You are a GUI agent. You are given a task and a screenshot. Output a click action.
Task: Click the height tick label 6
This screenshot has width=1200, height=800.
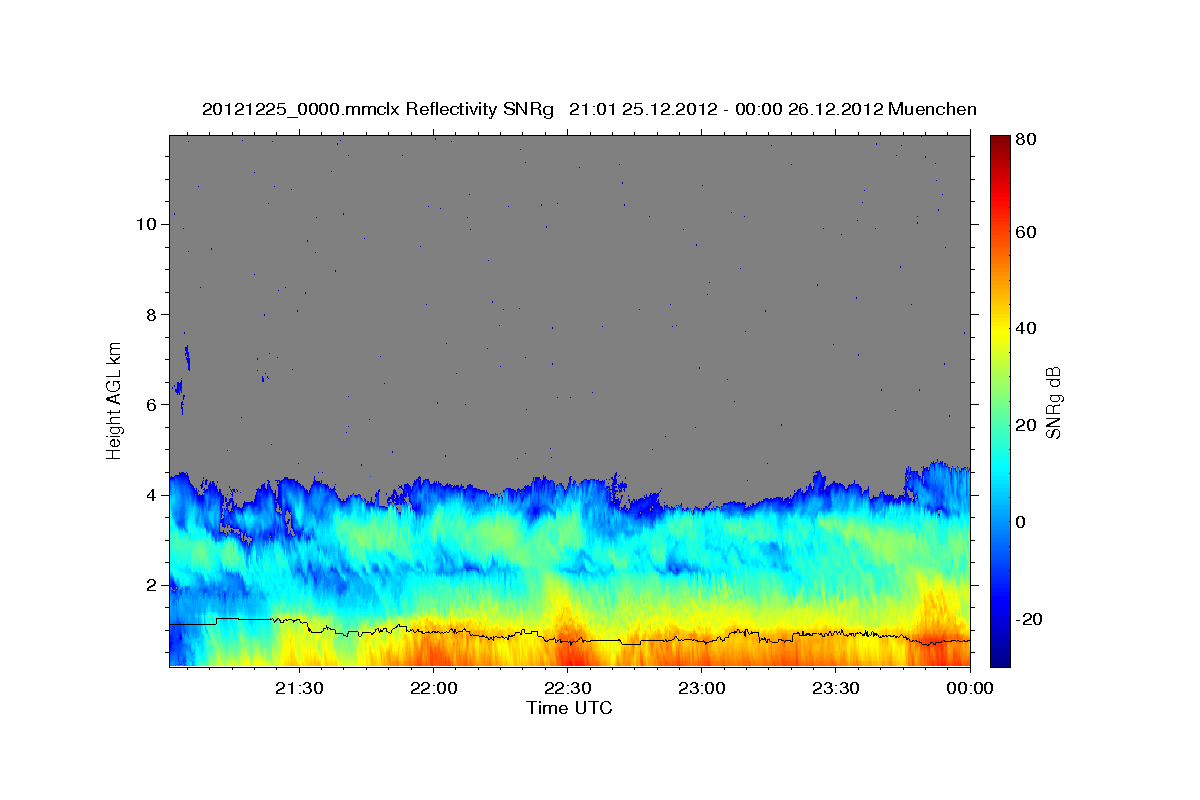[x=152, y=405]
